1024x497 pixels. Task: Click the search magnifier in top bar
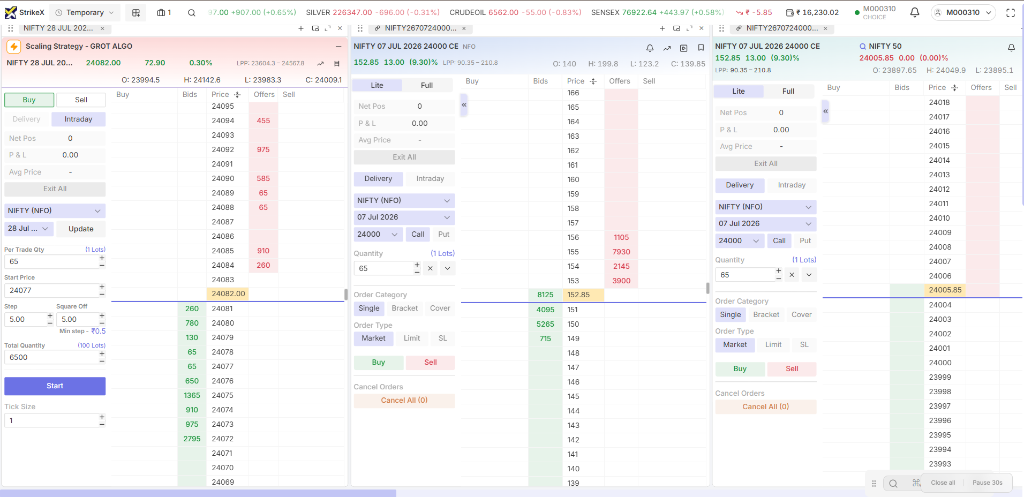point(191,12)
